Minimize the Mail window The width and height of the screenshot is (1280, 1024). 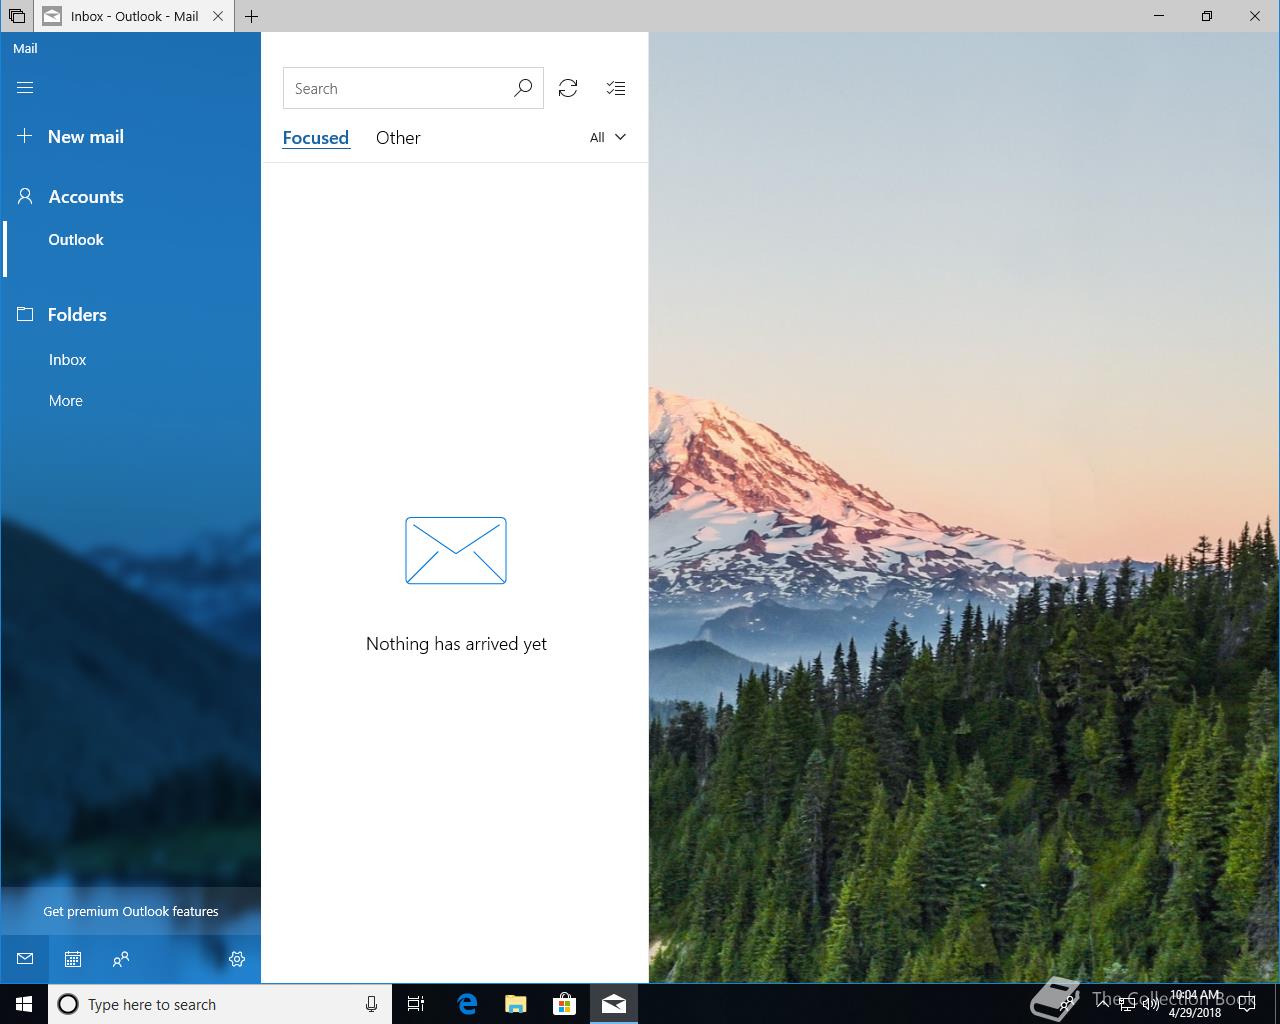(1159, 16)
